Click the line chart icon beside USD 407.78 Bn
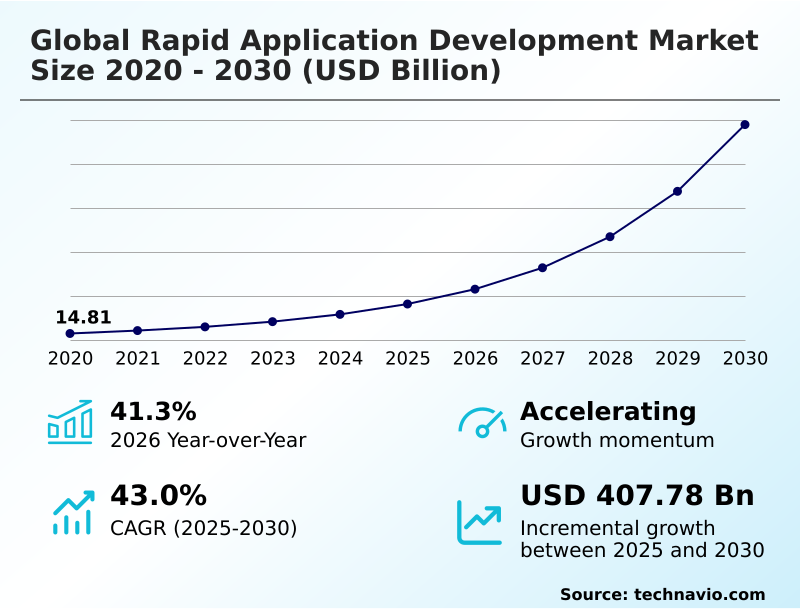This screenshot has width=800, height=610. pyautogui.click(x=479, y=522)
